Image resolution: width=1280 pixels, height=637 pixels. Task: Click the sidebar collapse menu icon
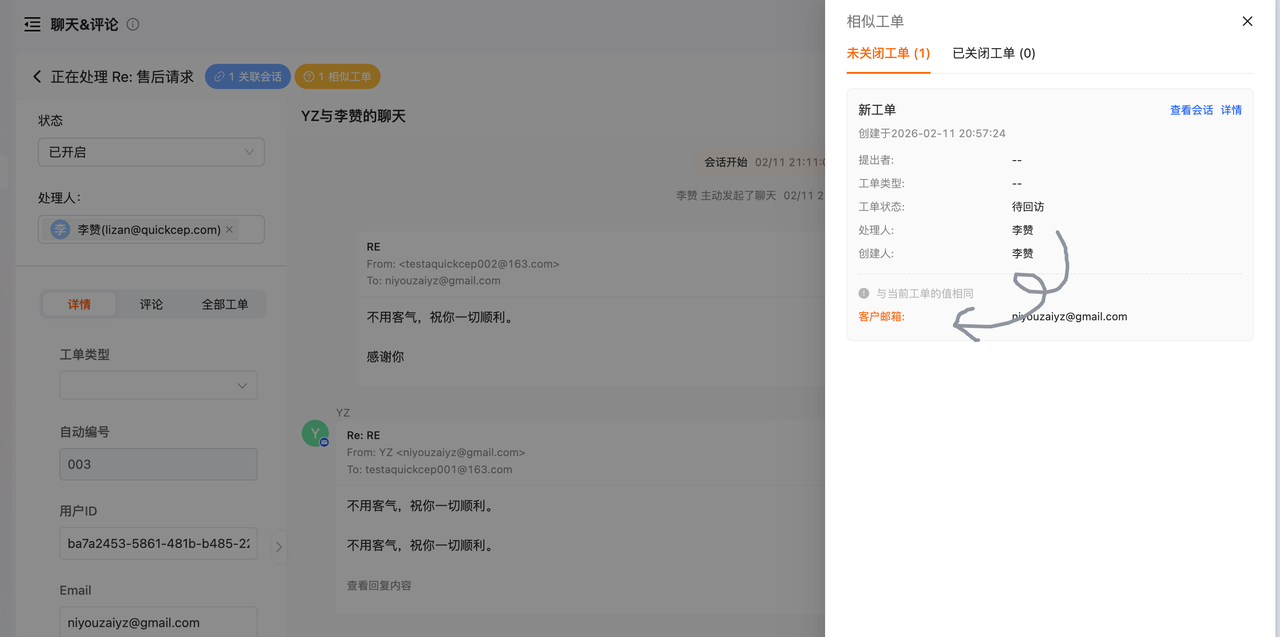coord(33,24)
